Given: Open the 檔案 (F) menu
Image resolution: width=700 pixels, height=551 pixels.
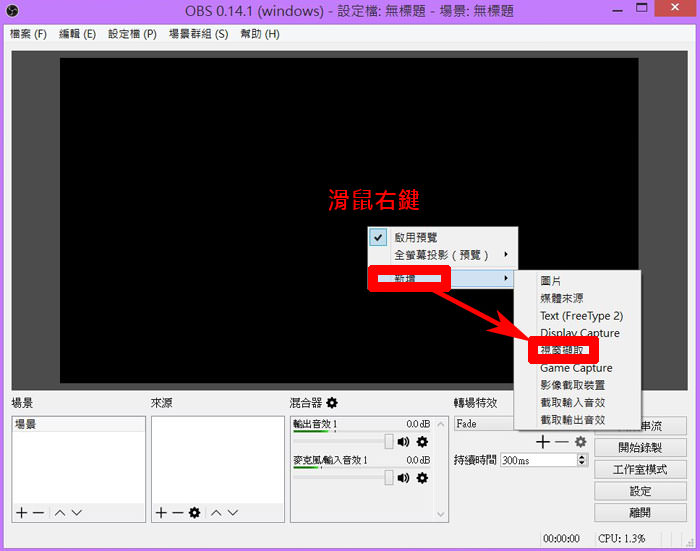Looking at the screenshot, I should [x=28, y=34].
